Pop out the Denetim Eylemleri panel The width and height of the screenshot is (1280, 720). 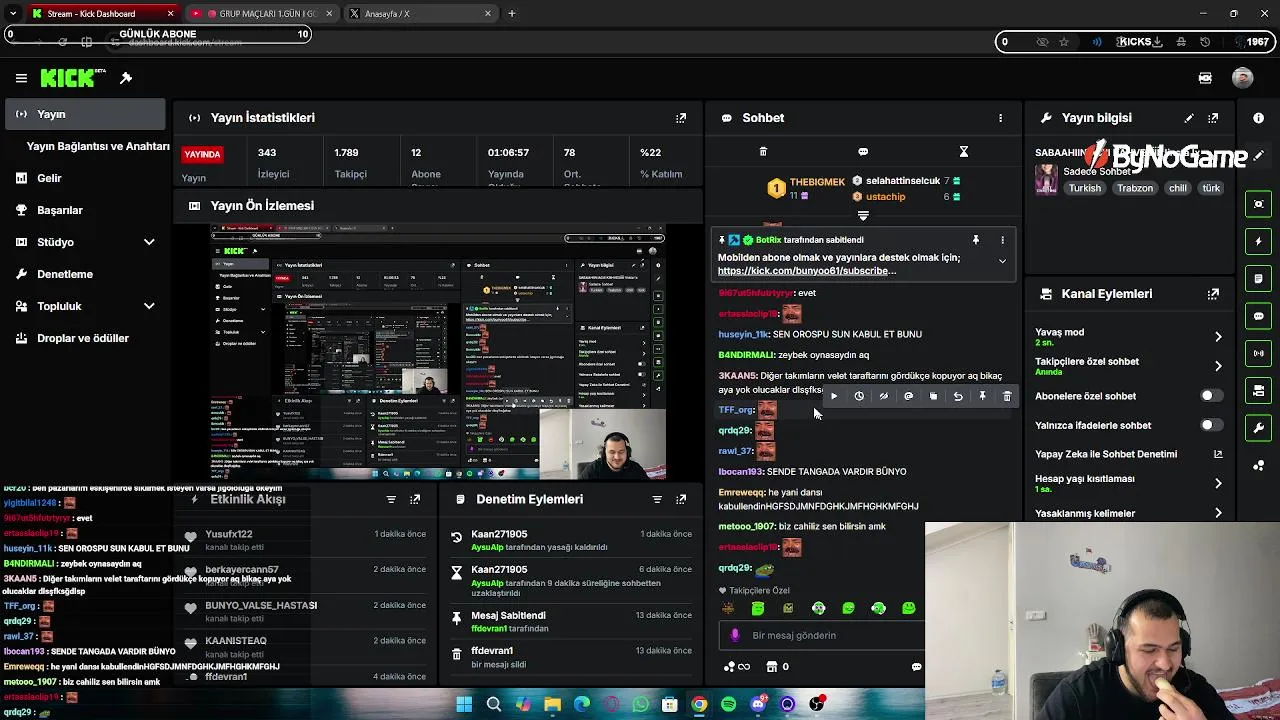681,499
